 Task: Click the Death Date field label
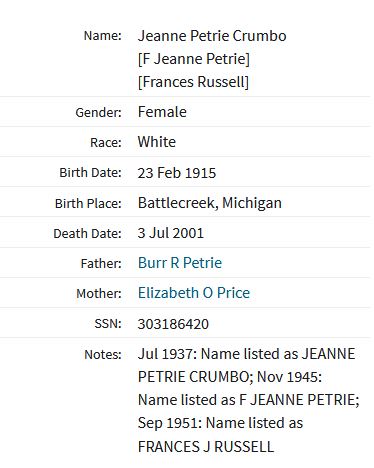88,233
